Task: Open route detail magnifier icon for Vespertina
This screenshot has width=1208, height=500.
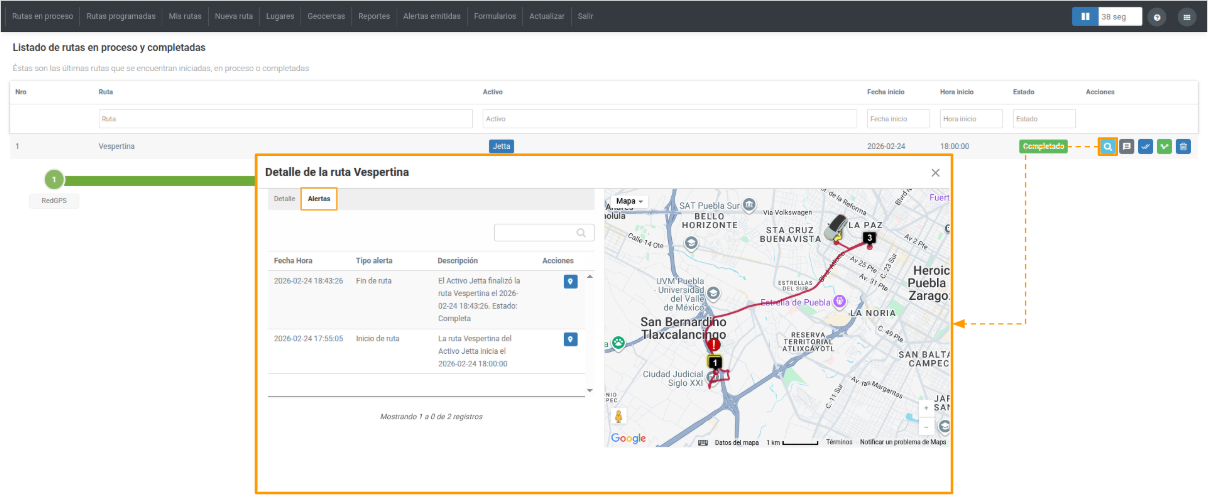Action: [x=1107, y=146]
